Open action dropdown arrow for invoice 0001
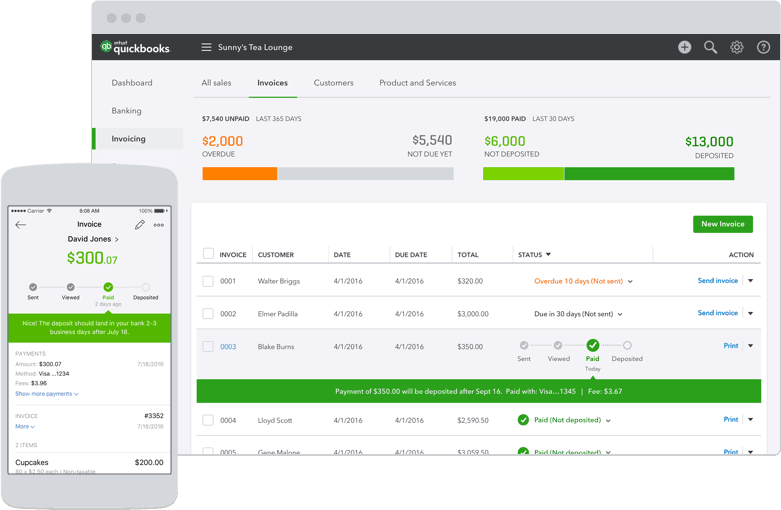 [751, 280]
